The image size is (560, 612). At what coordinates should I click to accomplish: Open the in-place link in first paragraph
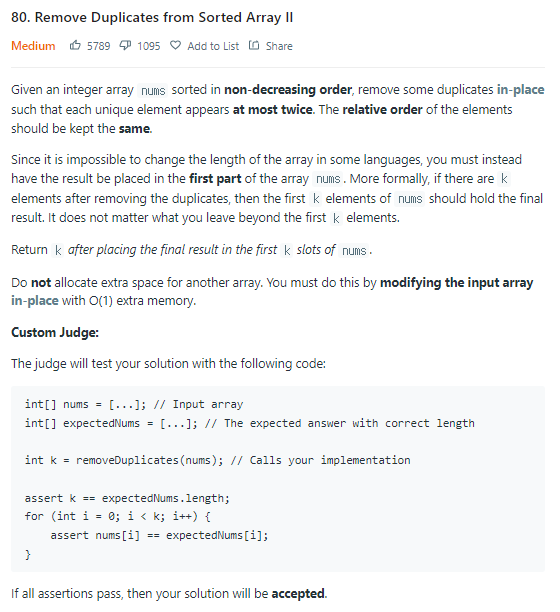point(521,90)
